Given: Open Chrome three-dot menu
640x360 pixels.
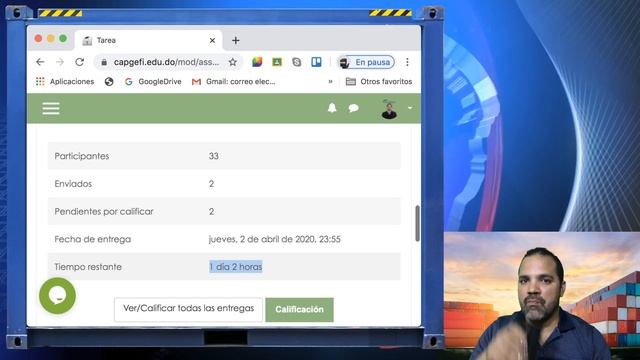Looking at the screenshot, I should [407, 62].
